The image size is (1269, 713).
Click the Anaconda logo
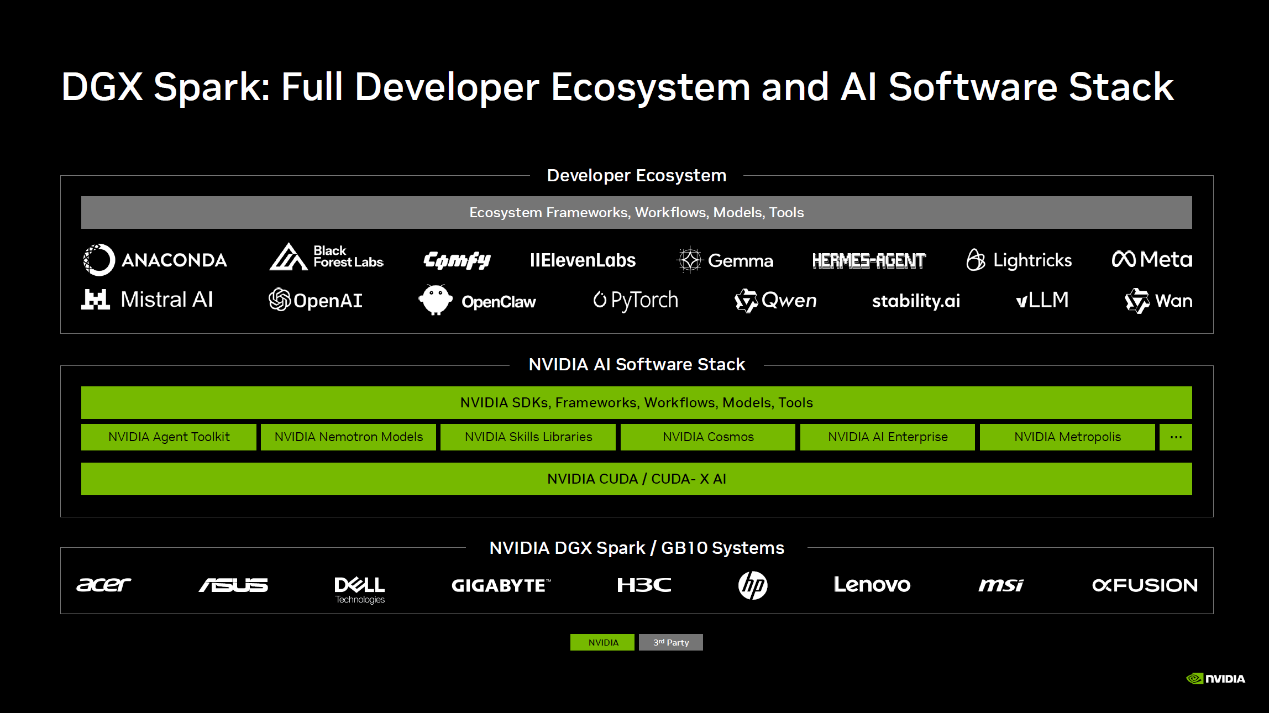155,260
